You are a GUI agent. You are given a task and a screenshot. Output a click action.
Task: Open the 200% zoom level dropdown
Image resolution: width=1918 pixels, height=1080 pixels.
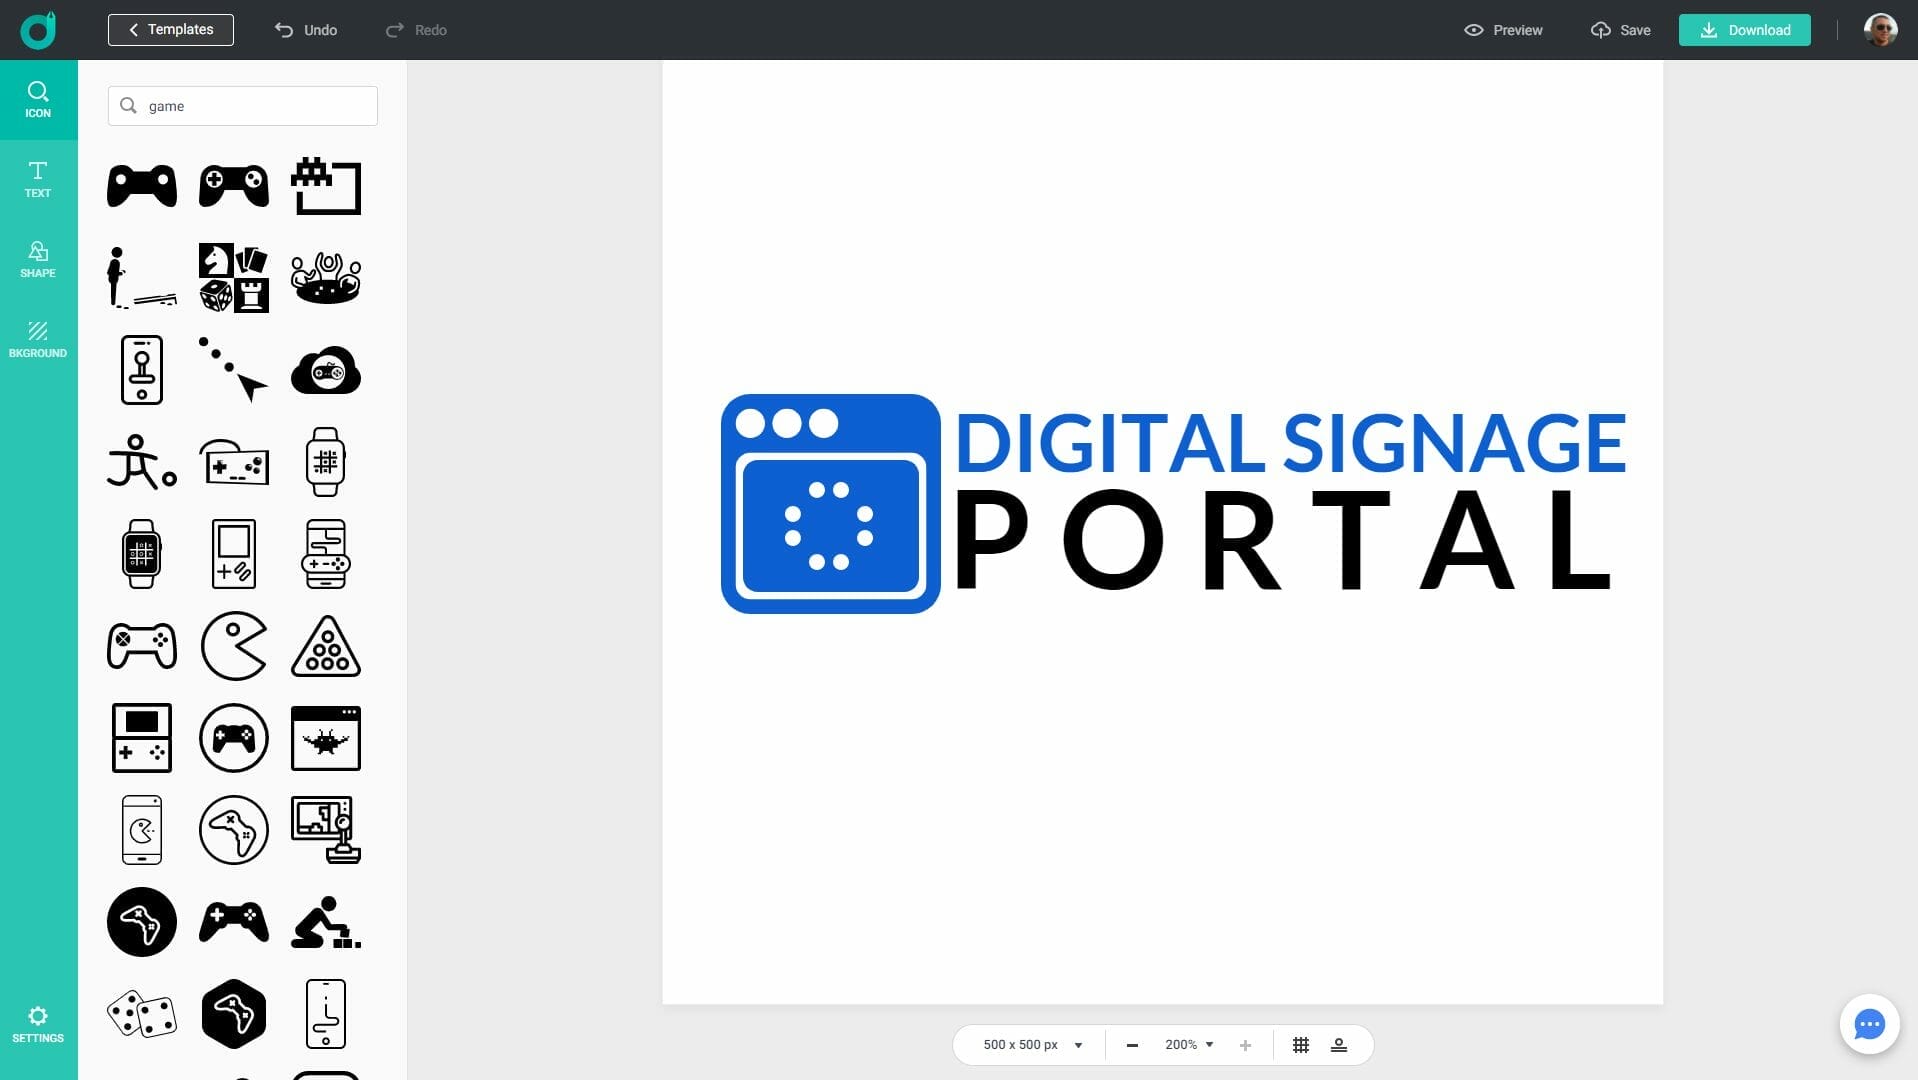point(1189,1045)
